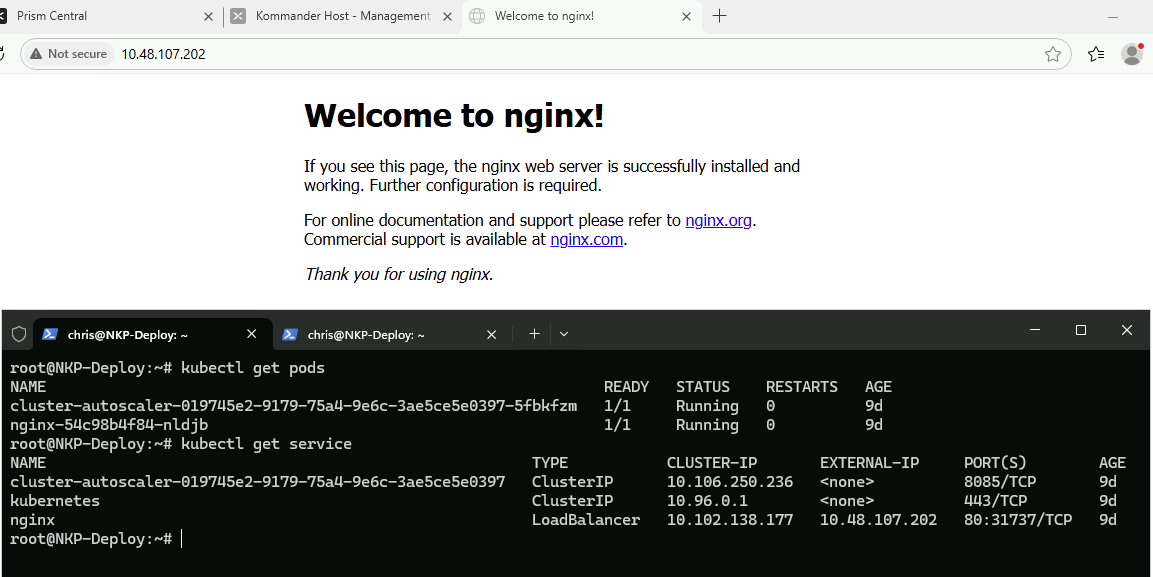The width and height of the screenshot is (1153, 577).
Task: Open the nginx.com link
Action: pyautogui.click(x=587, y=240)
